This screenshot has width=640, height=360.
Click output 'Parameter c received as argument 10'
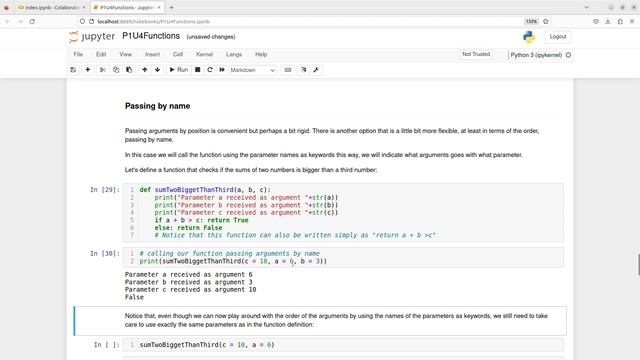pos(191,289)
